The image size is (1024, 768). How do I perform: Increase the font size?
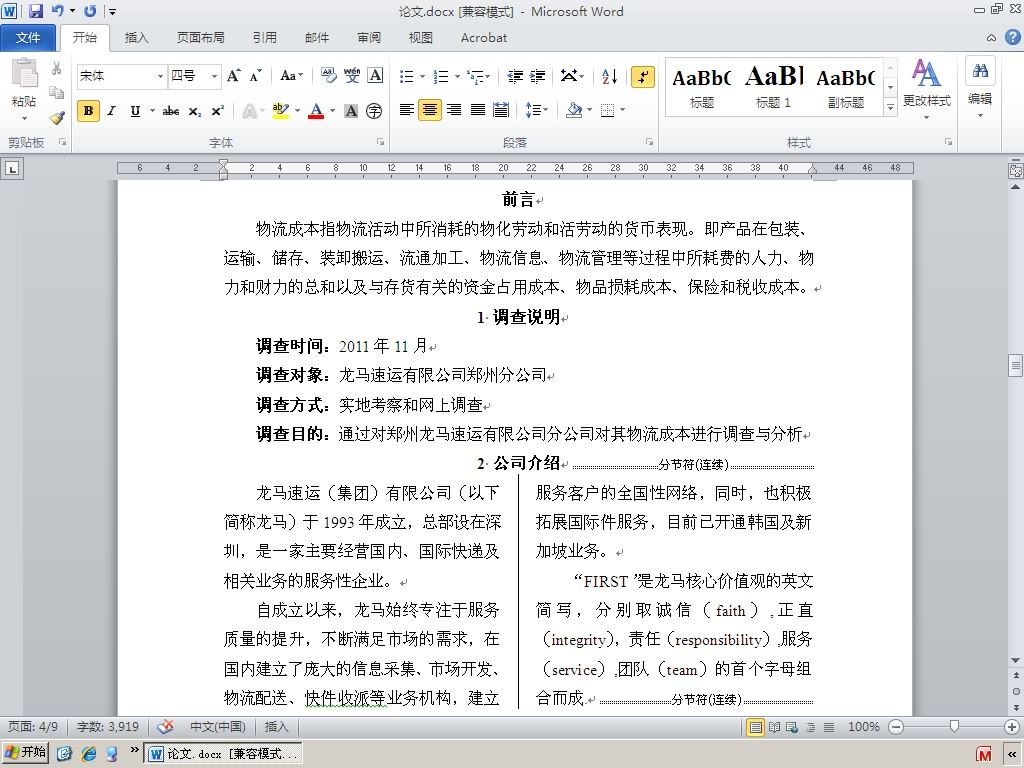coord(233,76)
